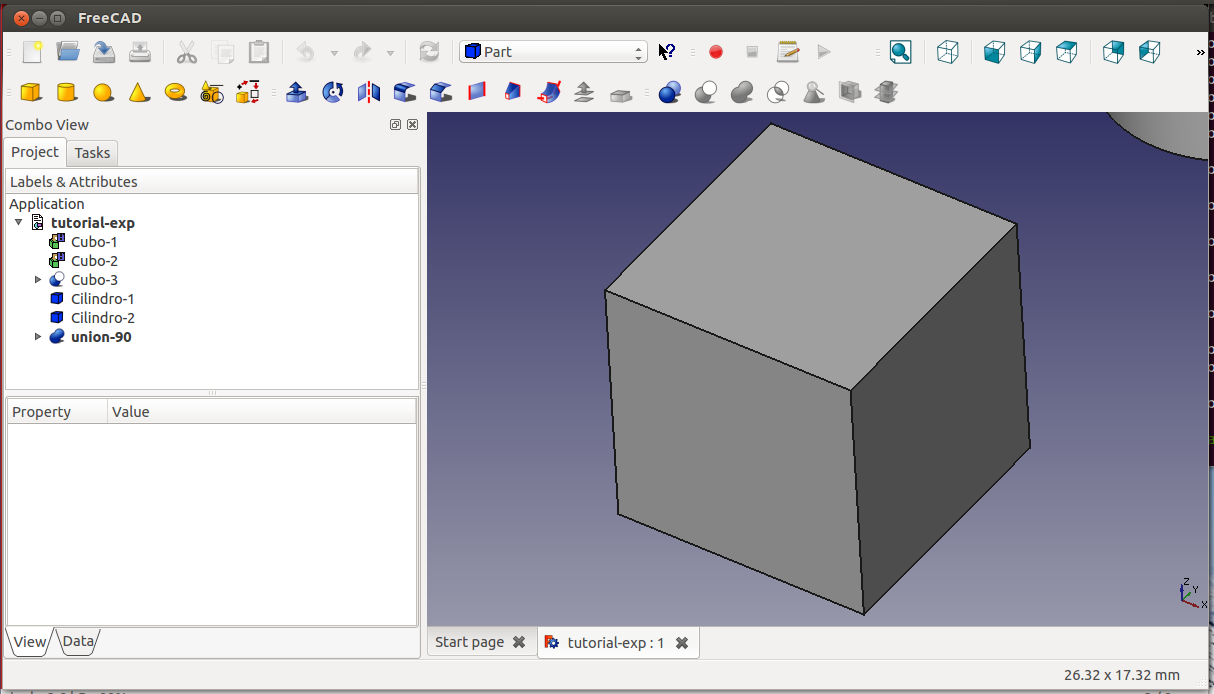Image resolution: width=1214 pixels, height=694 pixels.
Task: Open the Mirror tool
Action: 369,93
